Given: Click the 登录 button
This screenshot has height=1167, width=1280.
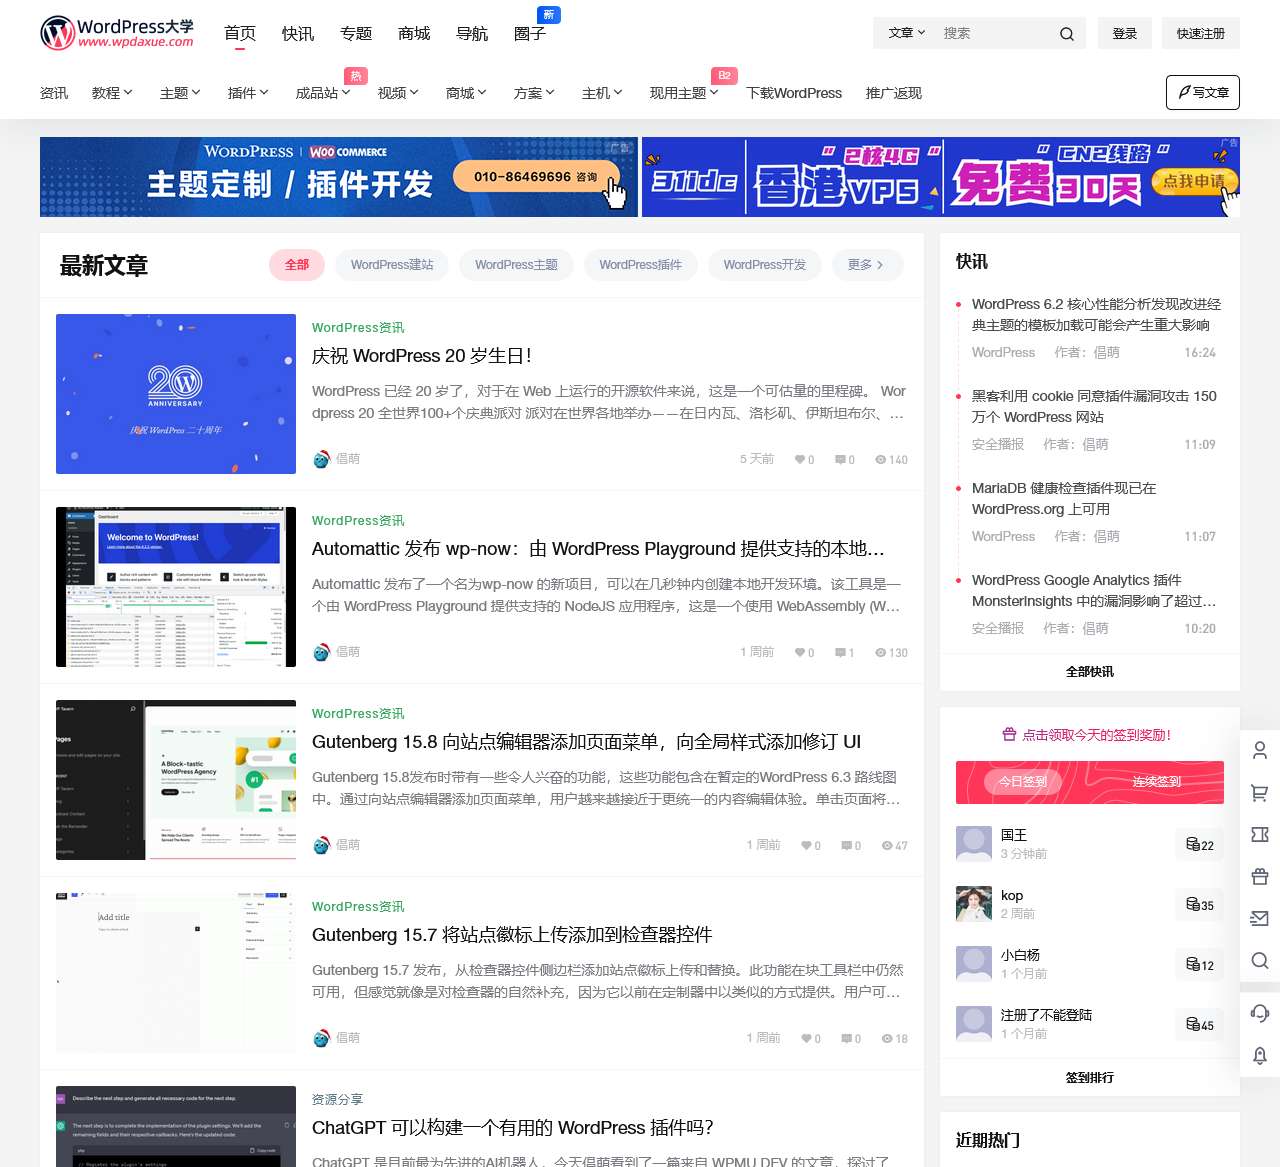Looking at the screenshot, I should (x=1125, y=33).
